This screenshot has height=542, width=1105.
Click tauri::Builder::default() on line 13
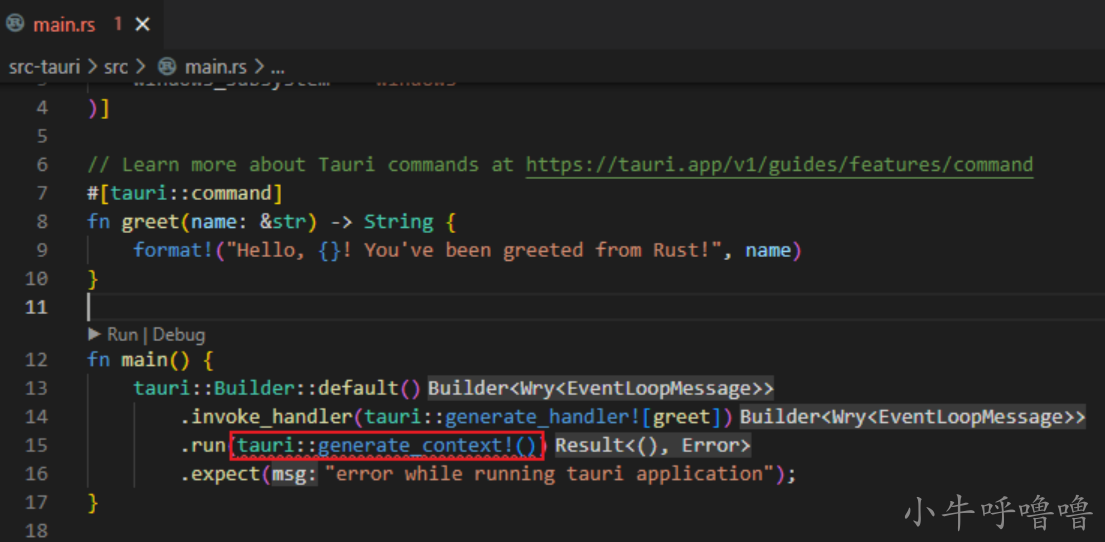278,388
